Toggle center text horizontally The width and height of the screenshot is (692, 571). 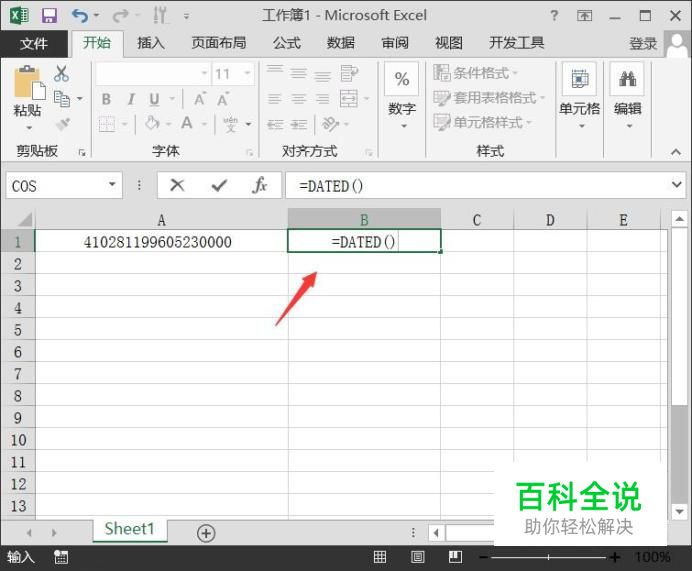point(299,99)
